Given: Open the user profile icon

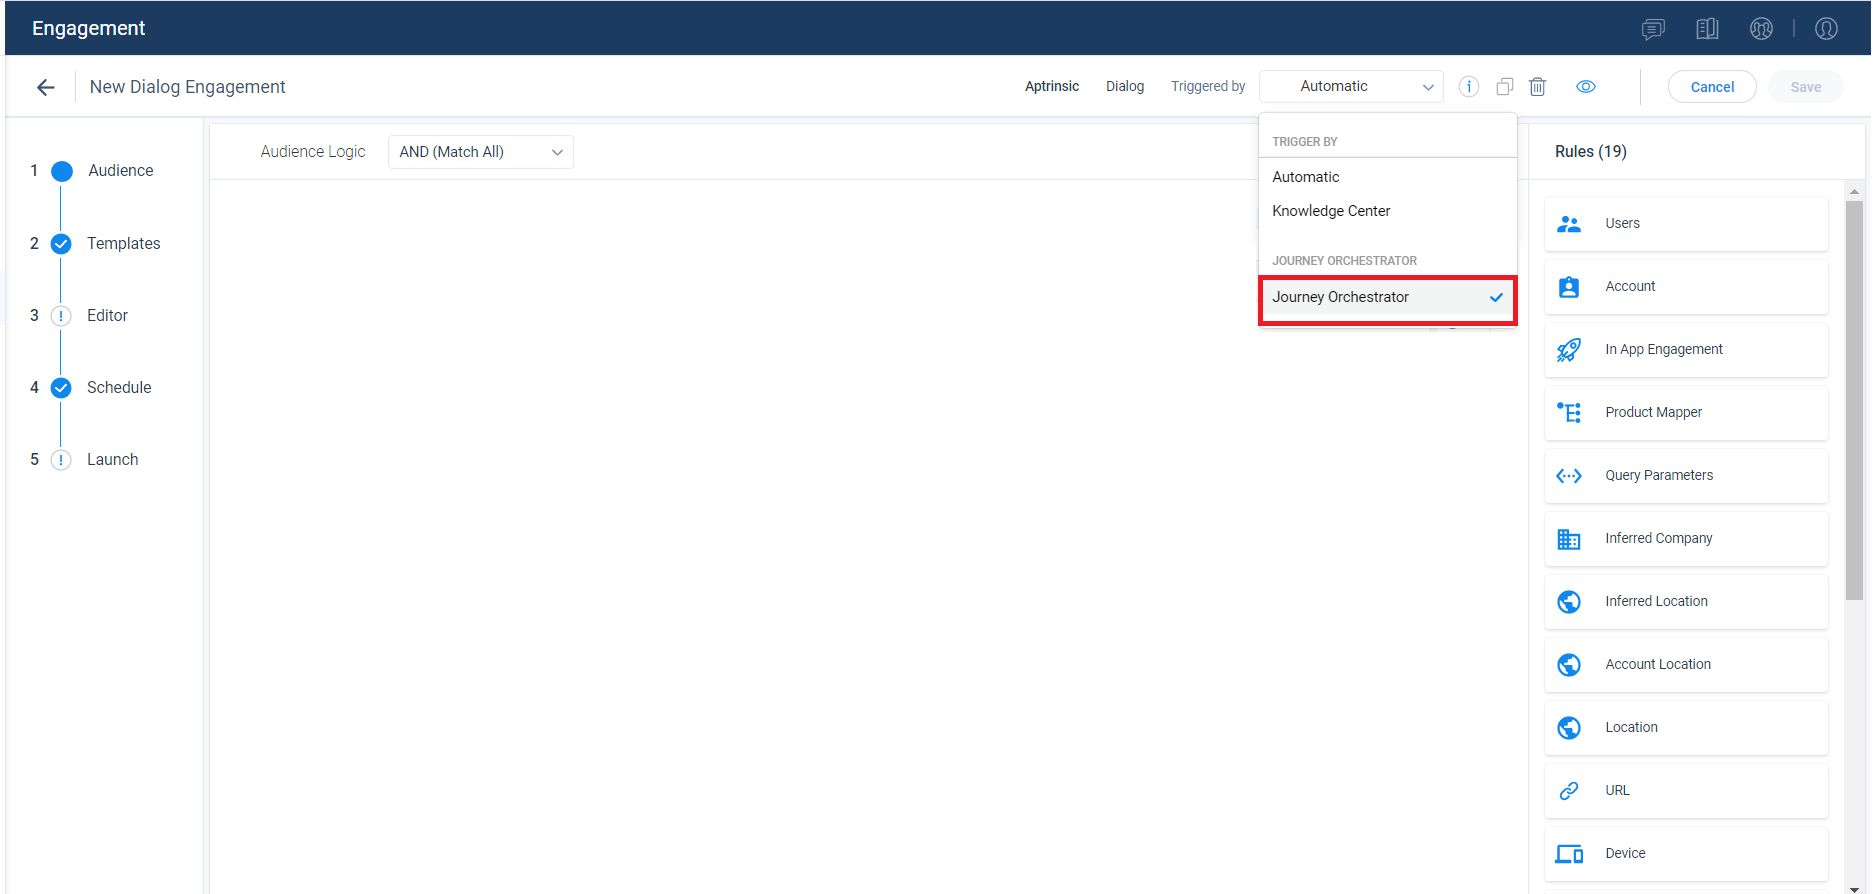Looking at the screenshot, I should click(1826, 29).
